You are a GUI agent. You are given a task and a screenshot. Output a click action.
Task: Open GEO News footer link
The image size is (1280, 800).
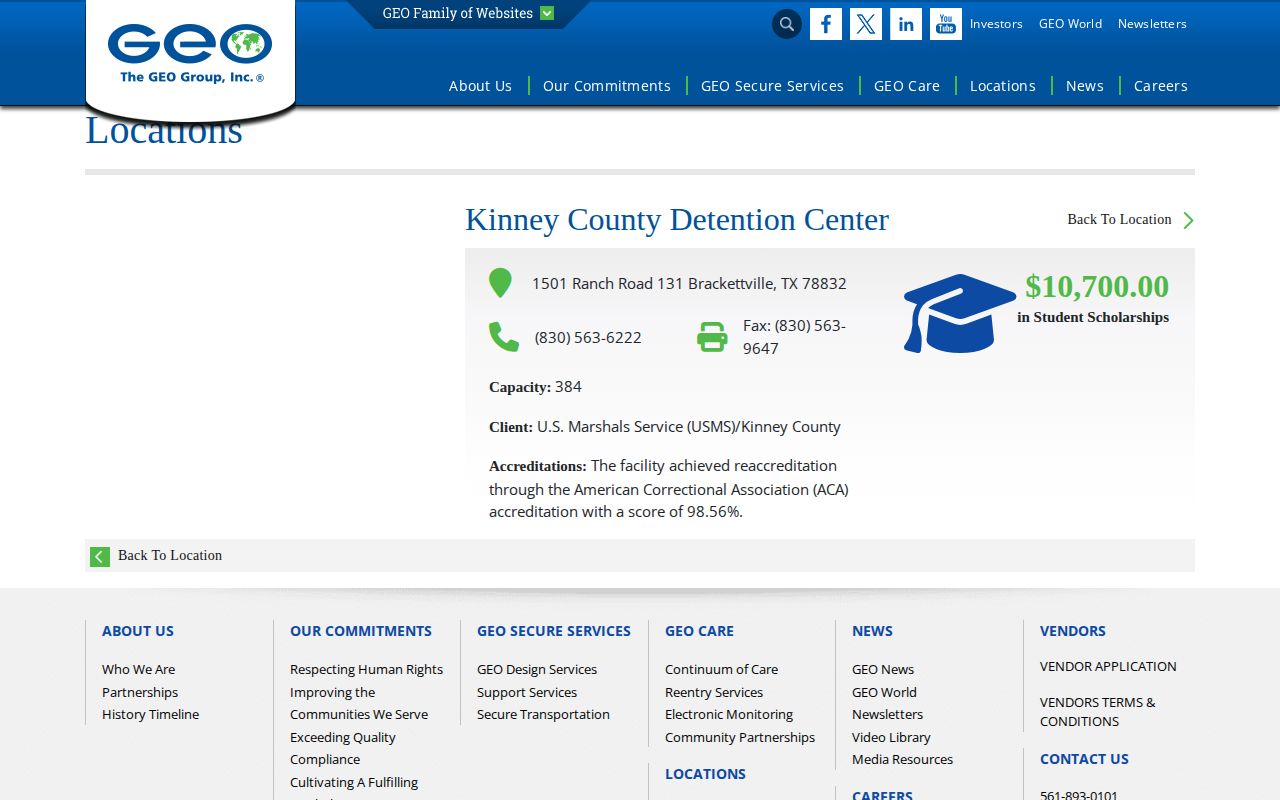point(883,670)
